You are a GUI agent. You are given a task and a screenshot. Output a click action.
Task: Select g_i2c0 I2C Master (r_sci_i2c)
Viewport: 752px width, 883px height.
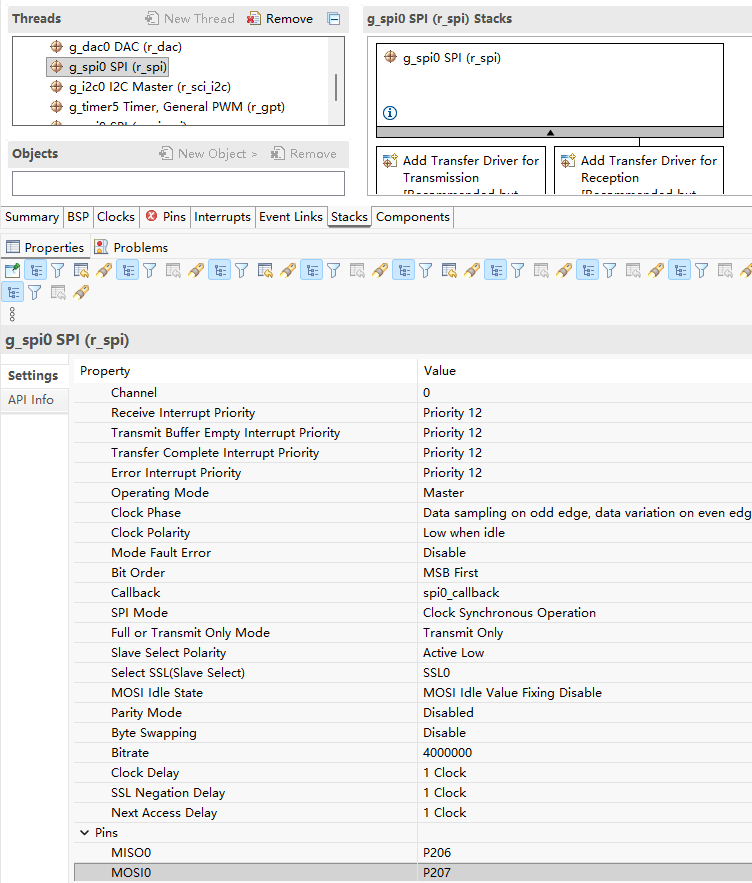pyautogui.click(x=150, y=87)
